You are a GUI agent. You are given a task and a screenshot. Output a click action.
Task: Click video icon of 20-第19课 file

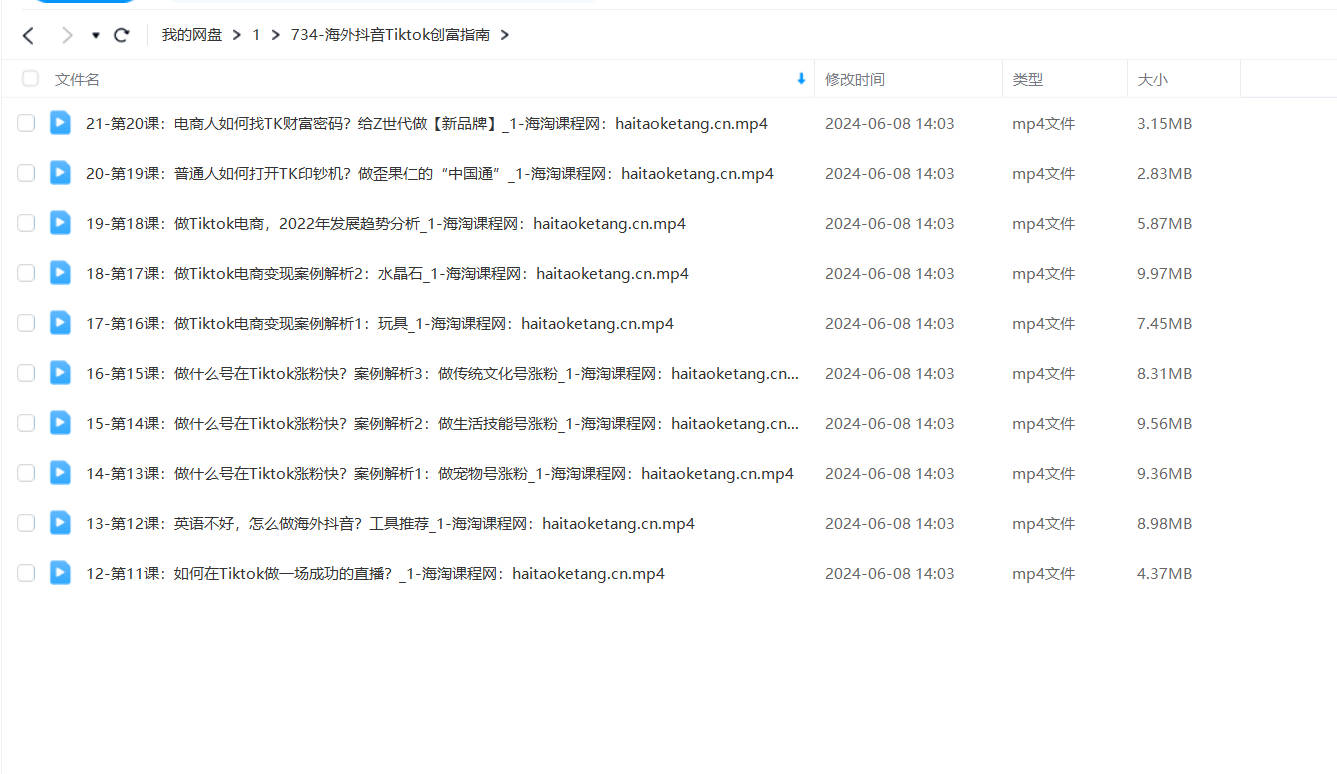pyautogui.click(x=60, y=172)
